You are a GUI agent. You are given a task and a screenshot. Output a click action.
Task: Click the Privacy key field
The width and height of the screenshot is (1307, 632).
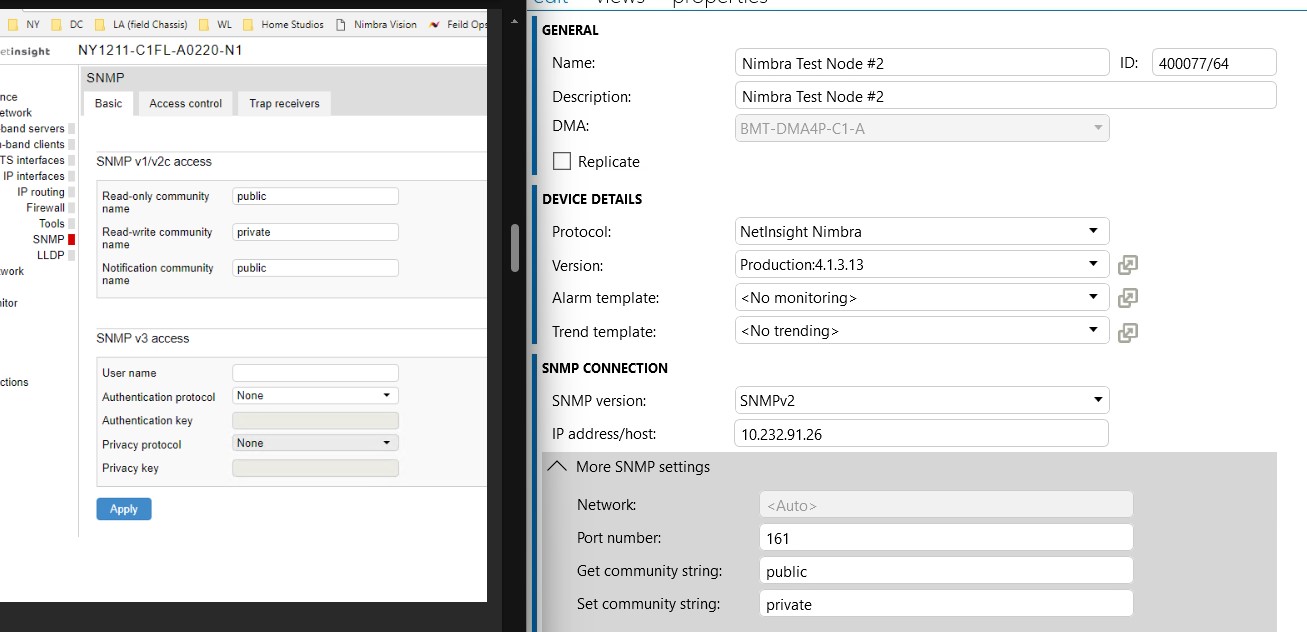tap(315, 467)
